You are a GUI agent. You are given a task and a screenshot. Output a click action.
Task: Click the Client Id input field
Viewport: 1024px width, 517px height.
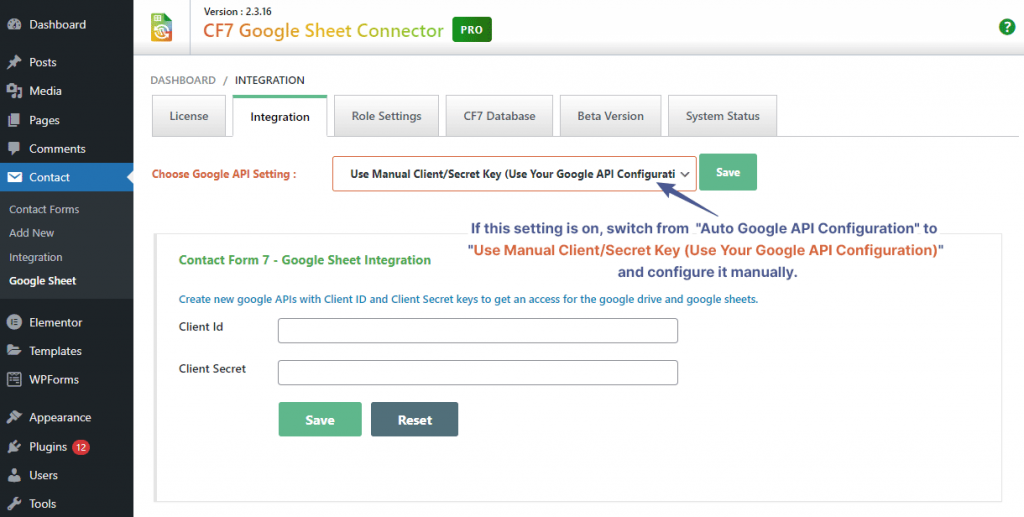(478, 330)
